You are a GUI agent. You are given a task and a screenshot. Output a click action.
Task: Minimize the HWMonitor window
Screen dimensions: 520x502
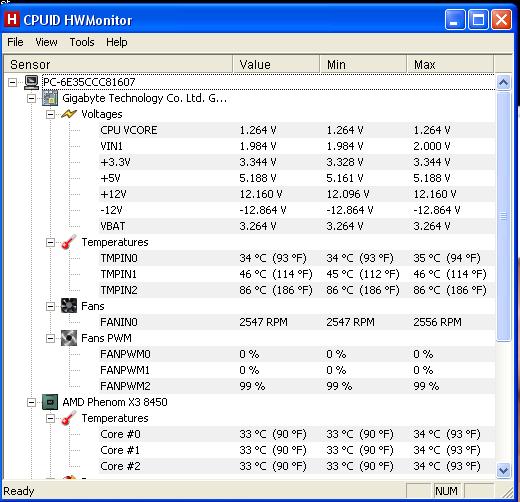point(455,20)
